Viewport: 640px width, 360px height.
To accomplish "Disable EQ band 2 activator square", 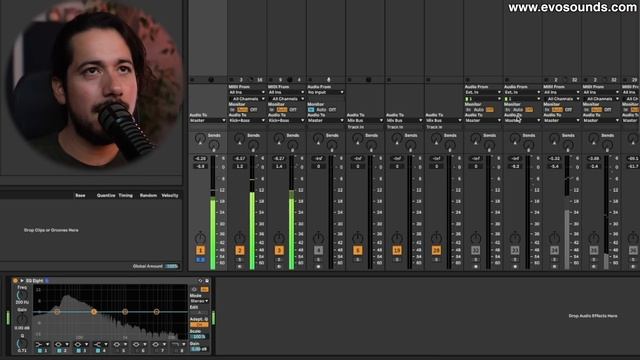I will pos(59,351).
